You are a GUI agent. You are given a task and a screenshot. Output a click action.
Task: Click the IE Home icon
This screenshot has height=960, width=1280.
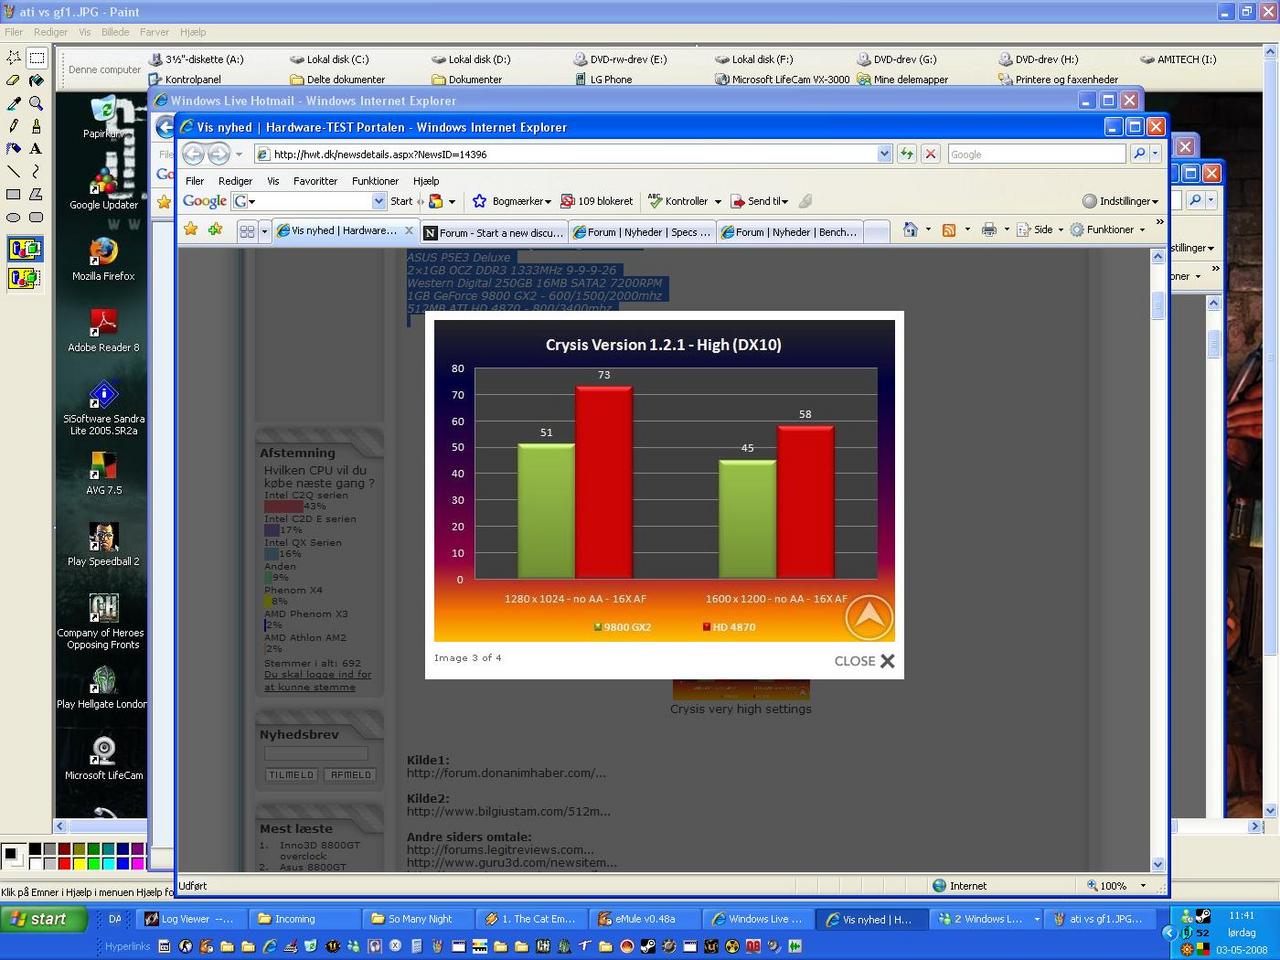pos(910,230)
